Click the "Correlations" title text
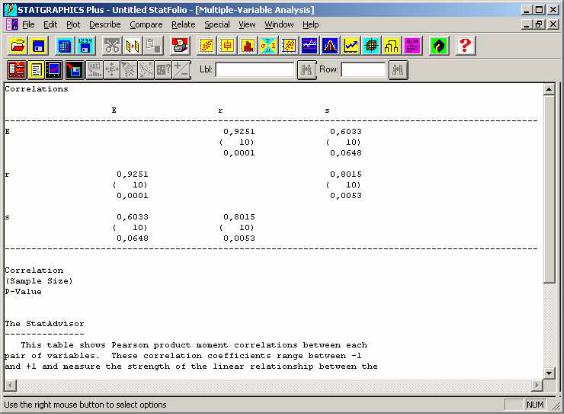Screen dimensions: 564x414 click(36, 89)
